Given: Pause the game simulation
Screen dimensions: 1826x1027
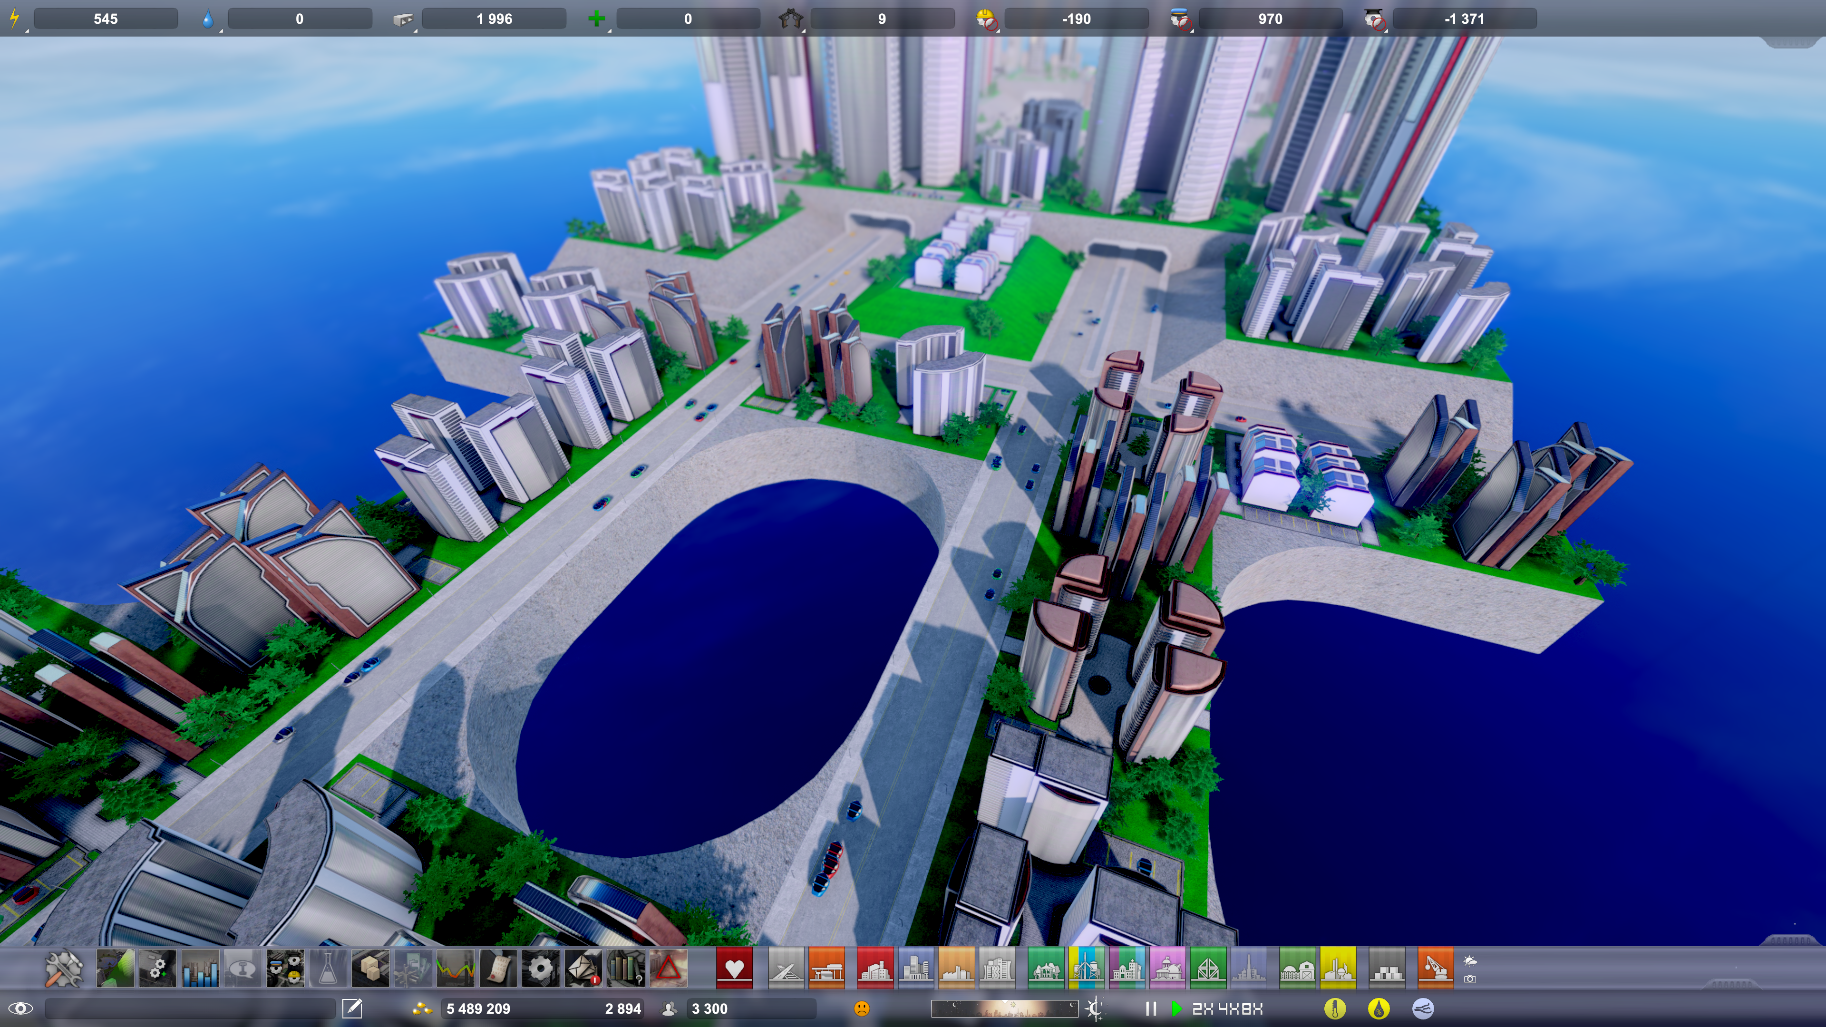Looking at the screenshot, I should 1151,1008.
